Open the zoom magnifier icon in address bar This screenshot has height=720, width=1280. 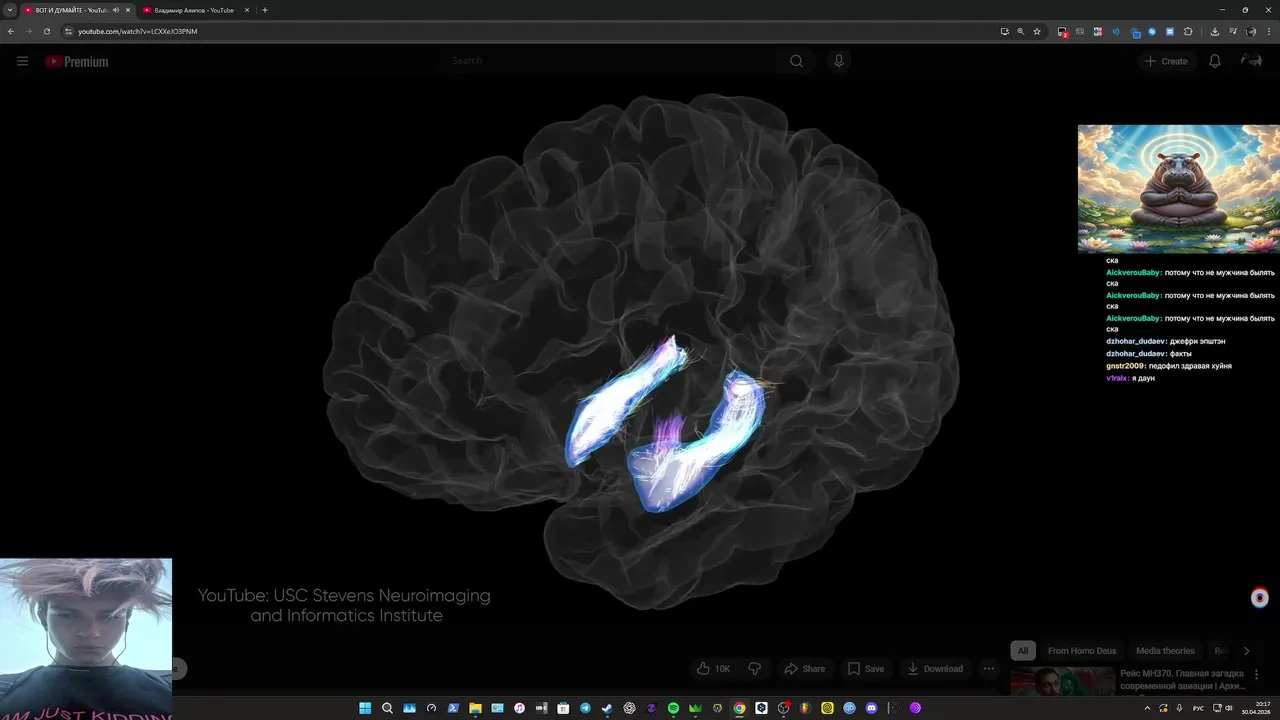1021,31
